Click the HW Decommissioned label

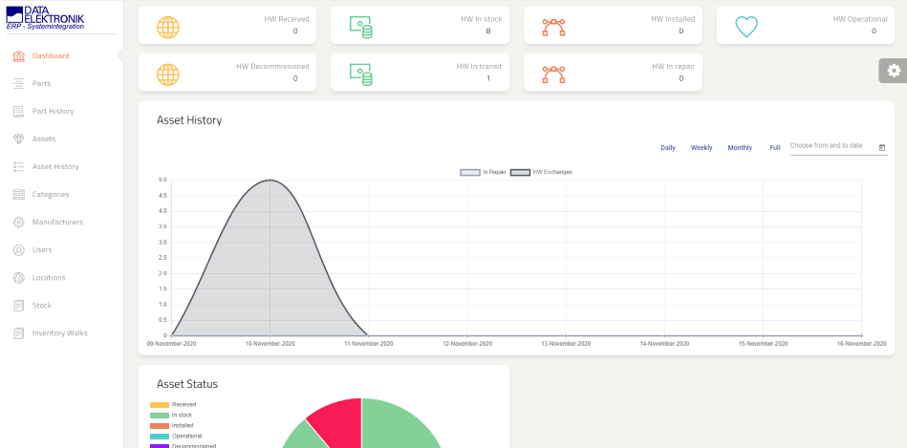point(272,67)
